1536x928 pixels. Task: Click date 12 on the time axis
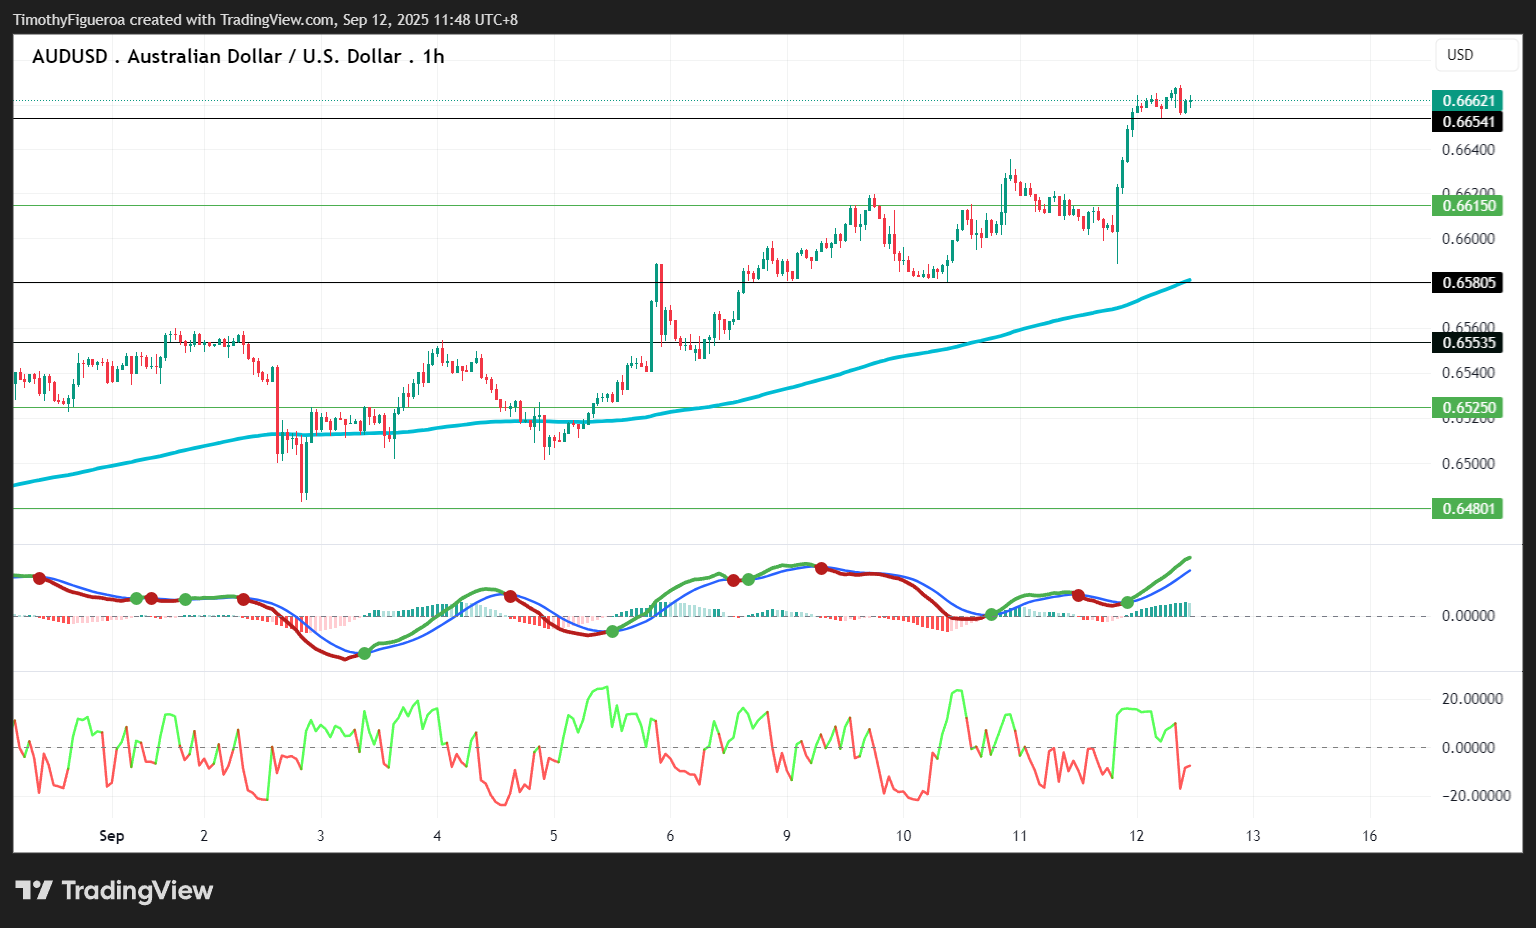pyautogui.click(x=1136, y=836)
